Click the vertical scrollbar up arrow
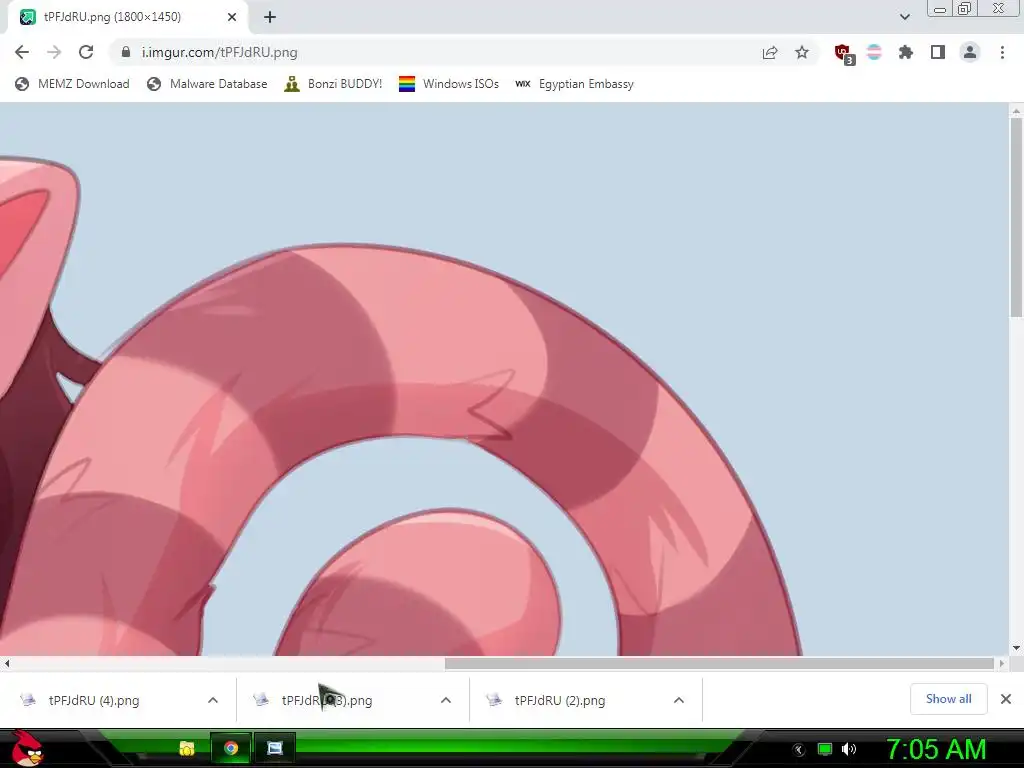The height and width of the screenshot is (768, 1024). coord(1016,112)
